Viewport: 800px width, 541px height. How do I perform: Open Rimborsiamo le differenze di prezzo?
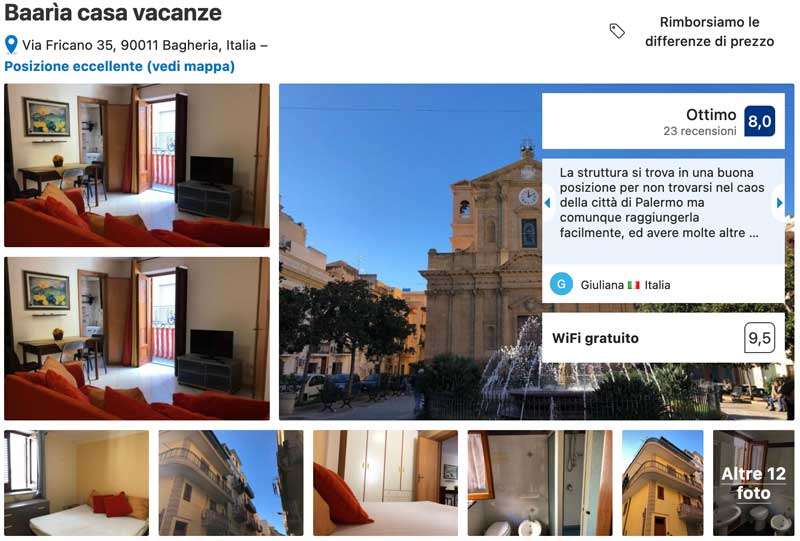point(709,32)
